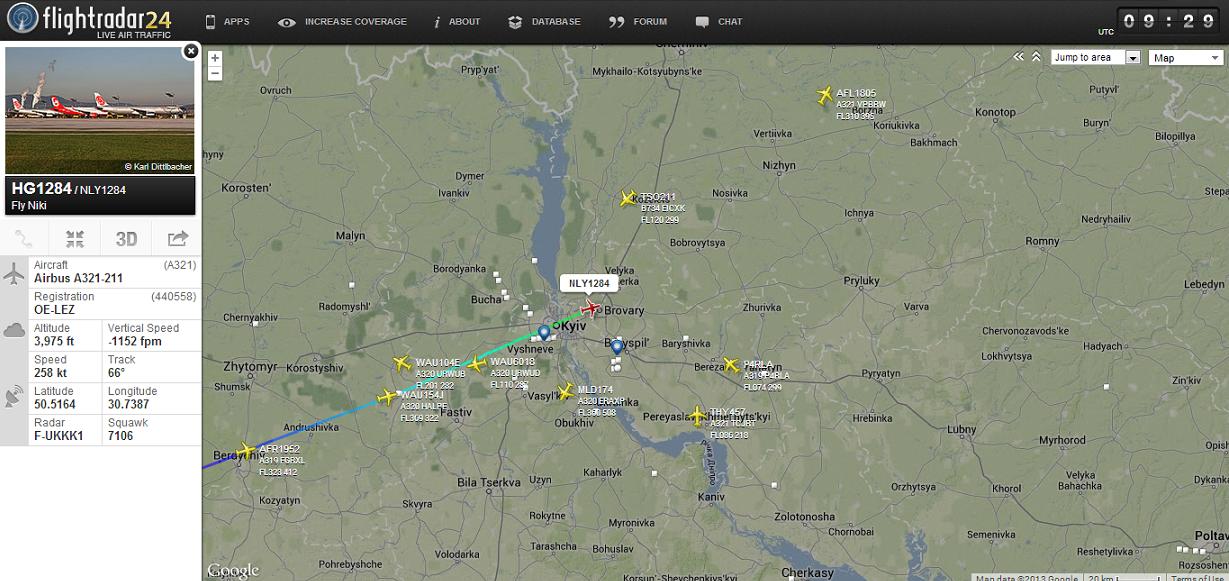Click the share flight arrow icon

(177, 238)
